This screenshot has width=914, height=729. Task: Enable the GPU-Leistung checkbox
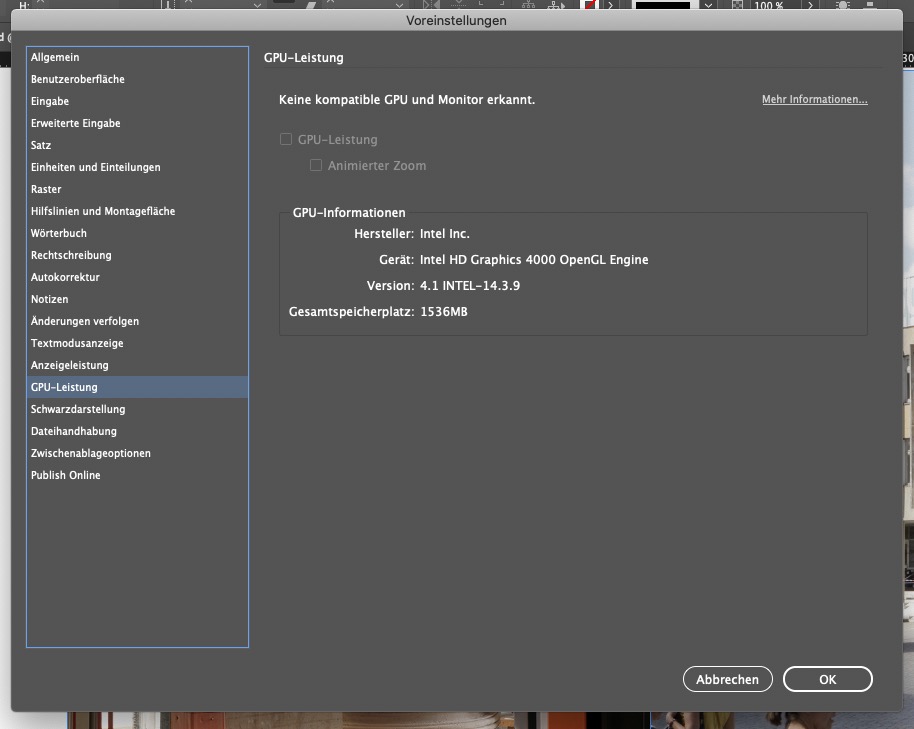coord(286,139)
